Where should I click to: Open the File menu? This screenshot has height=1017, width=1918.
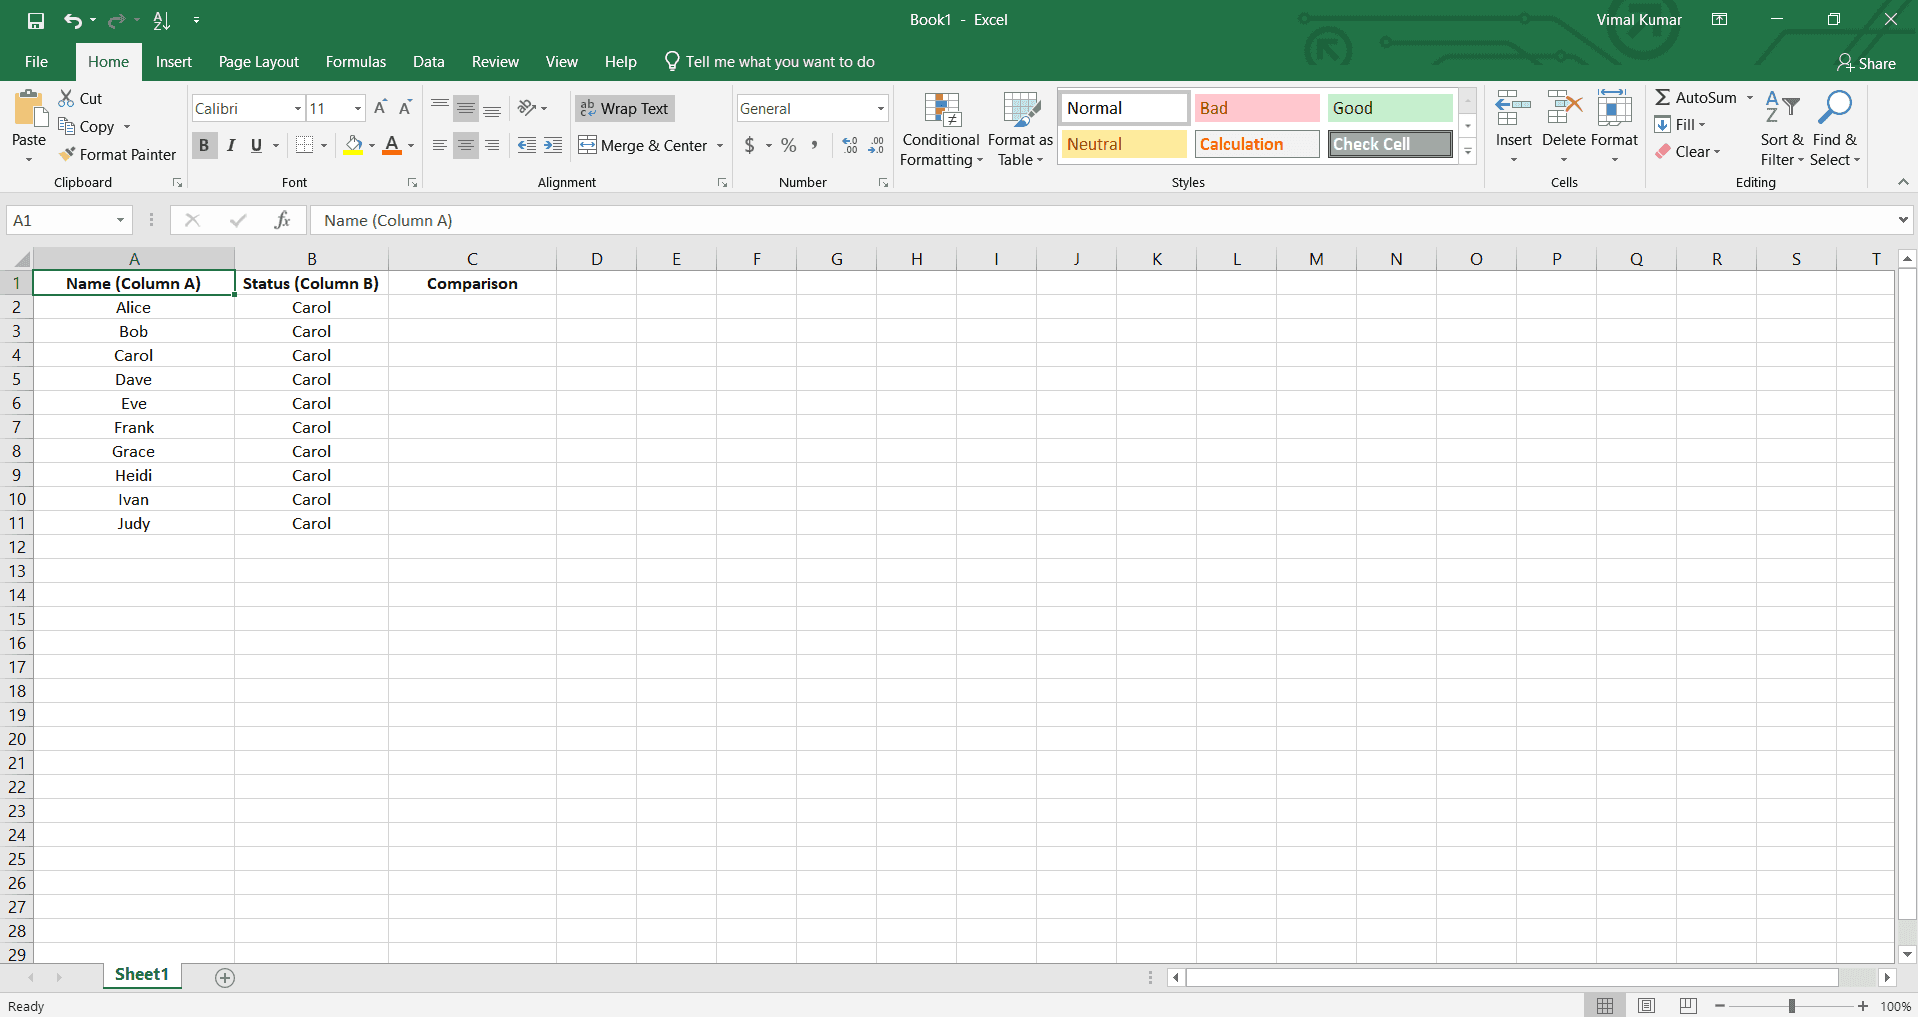(x=35, y=61)
